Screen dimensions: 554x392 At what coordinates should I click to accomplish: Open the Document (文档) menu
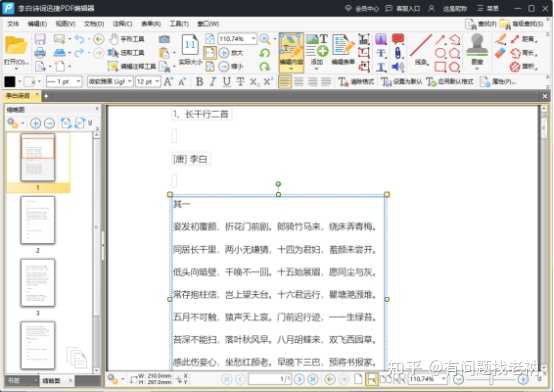click(x=94, y=24)
